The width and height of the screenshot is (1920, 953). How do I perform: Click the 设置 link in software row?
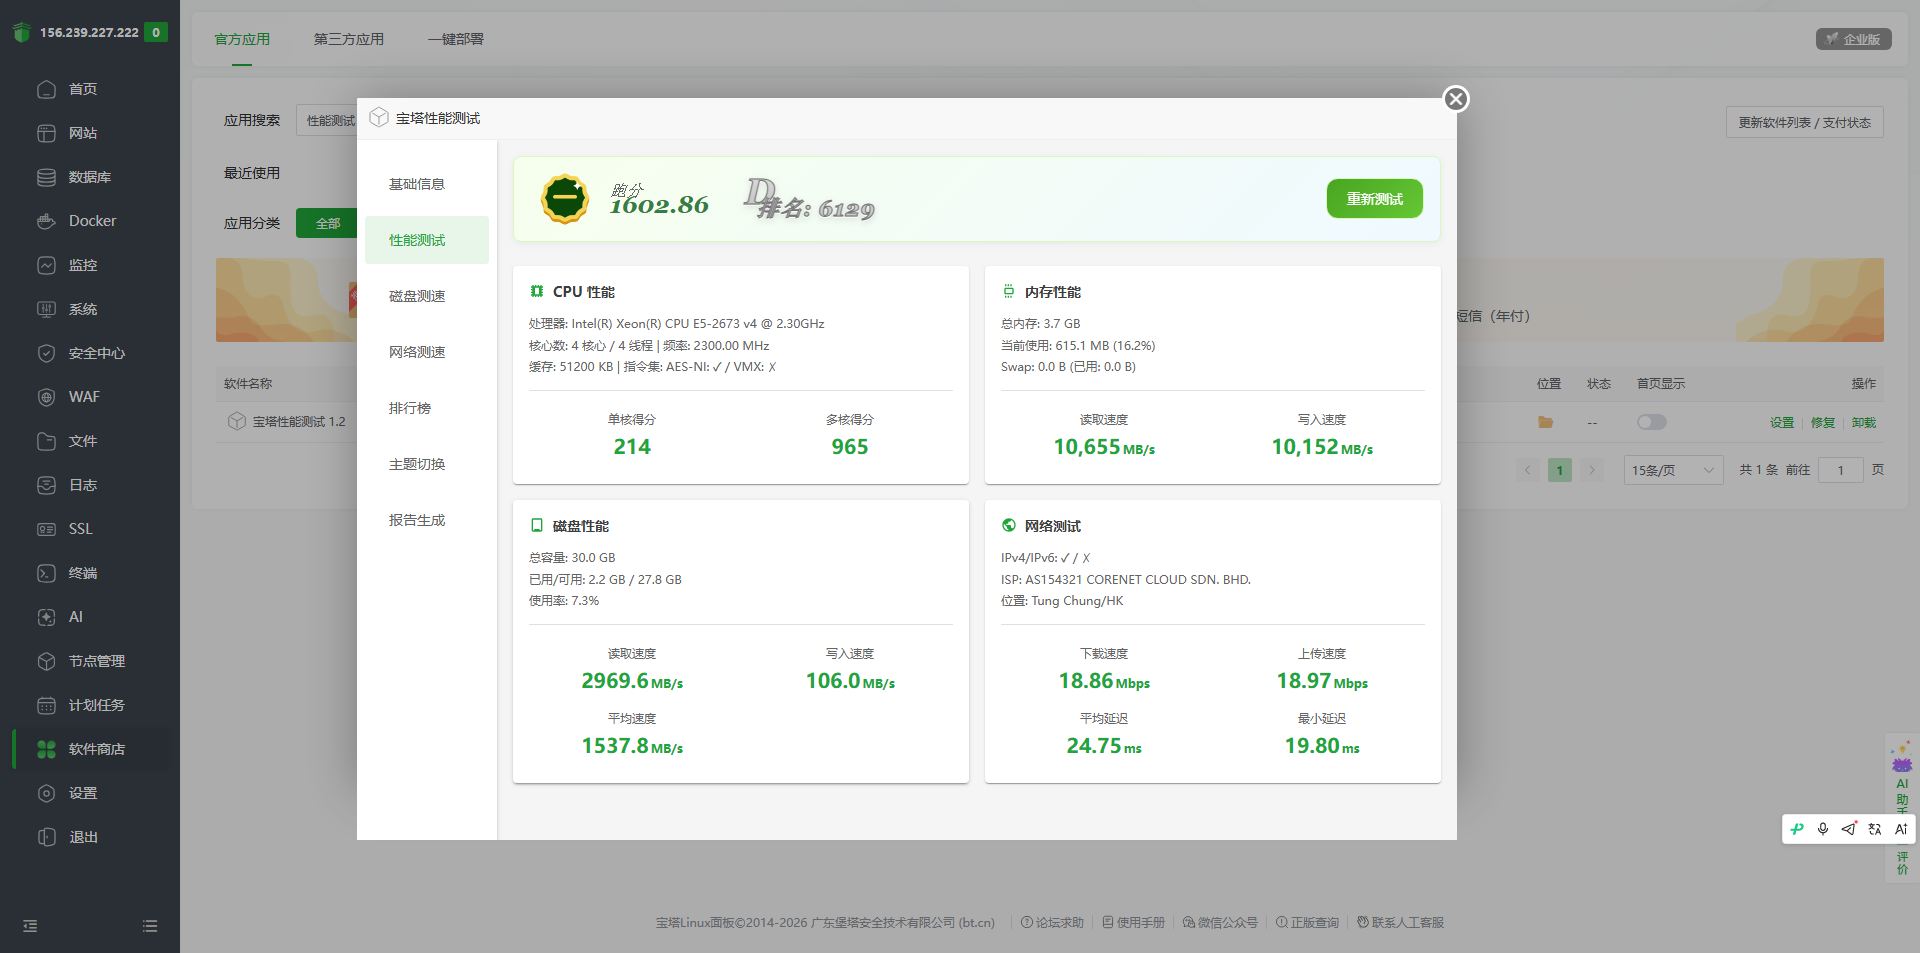[1782, 422]
